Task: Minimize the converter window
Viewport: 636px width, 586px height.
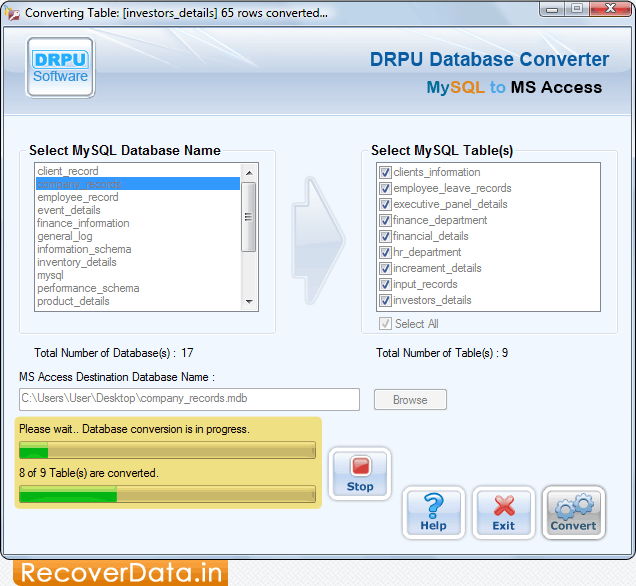Action: [552, 9]
